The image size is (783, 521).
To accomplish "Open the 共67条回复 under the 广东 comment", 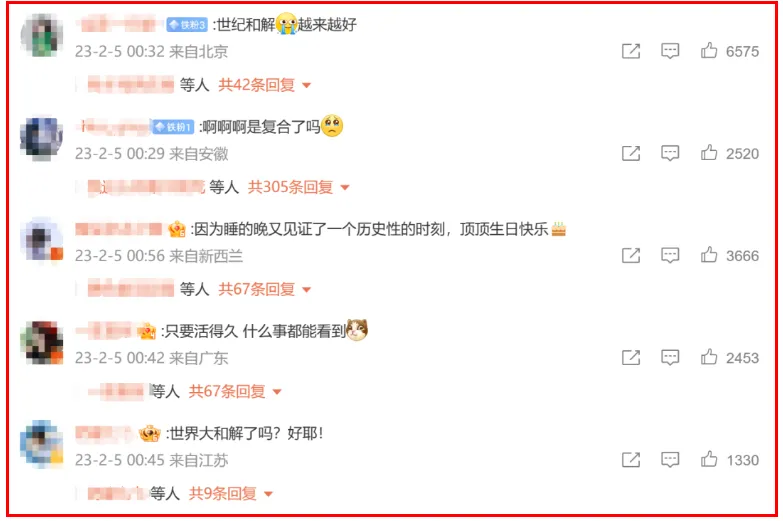I will point(235,392).
